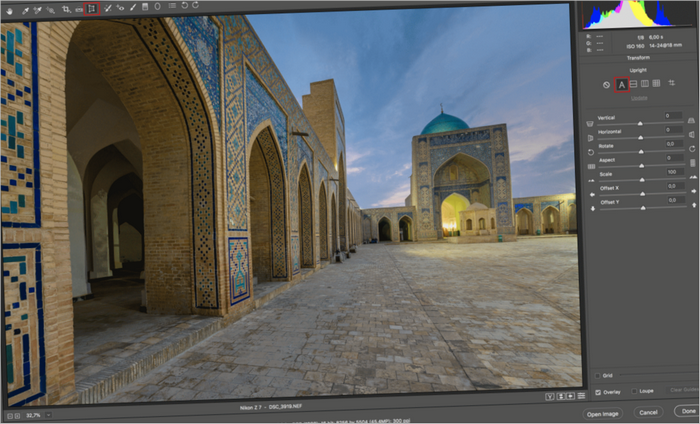
Task: Select the Adjustment Brush tool
Action: coord(133,7)
